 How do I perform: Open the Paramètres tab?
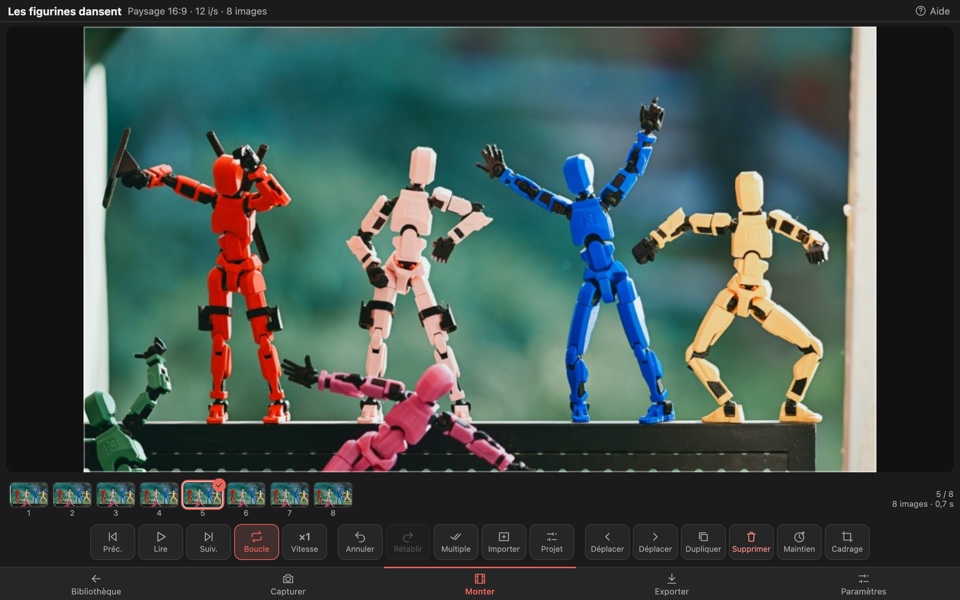[864, 584]
